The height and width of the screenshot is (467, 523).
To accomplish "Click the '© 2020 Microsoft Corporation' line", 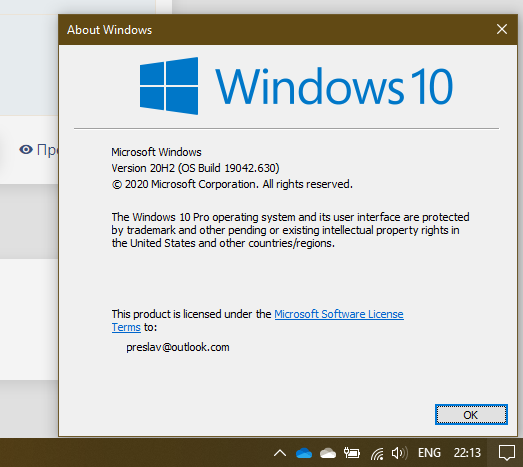I will pyautogui.click(x=232, y=184).
